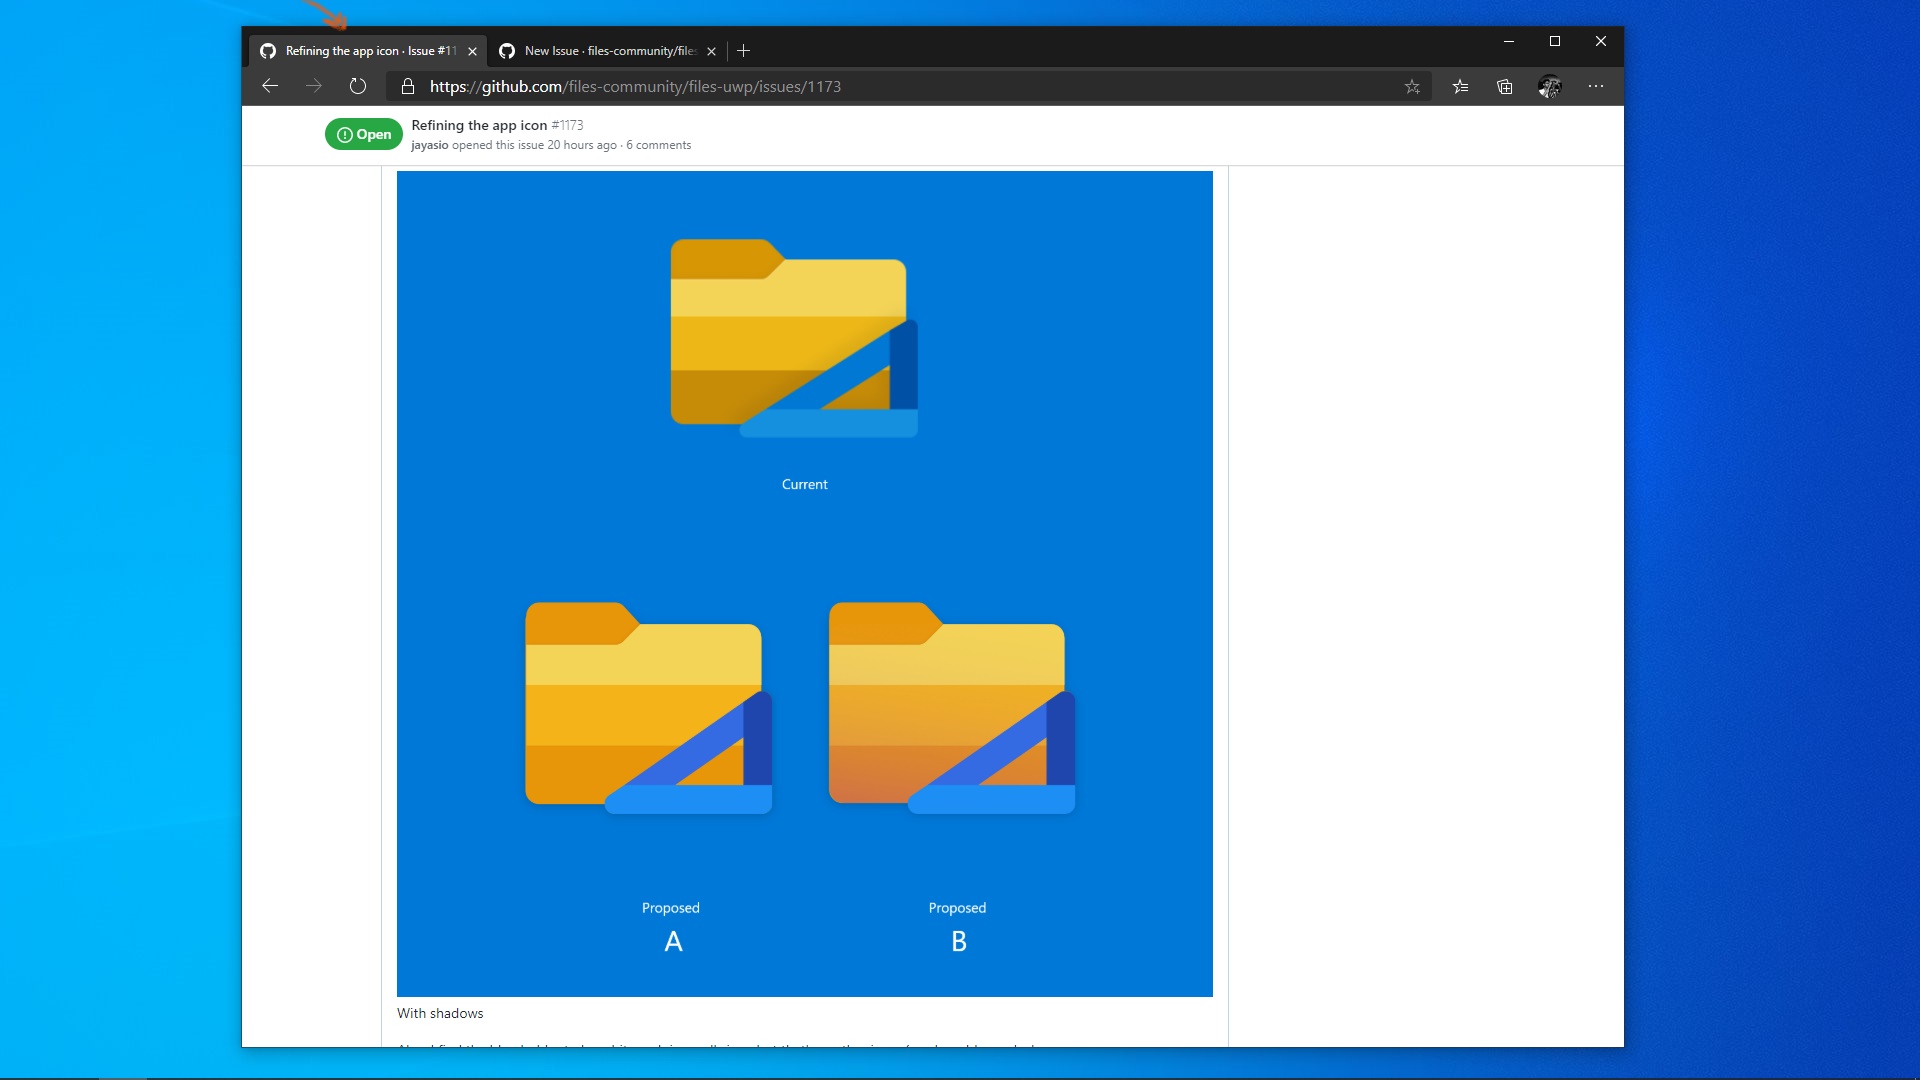Add page to favorites with the star icon
This screenshot has width=1920, height=1080.
(x=1412, y=87)
